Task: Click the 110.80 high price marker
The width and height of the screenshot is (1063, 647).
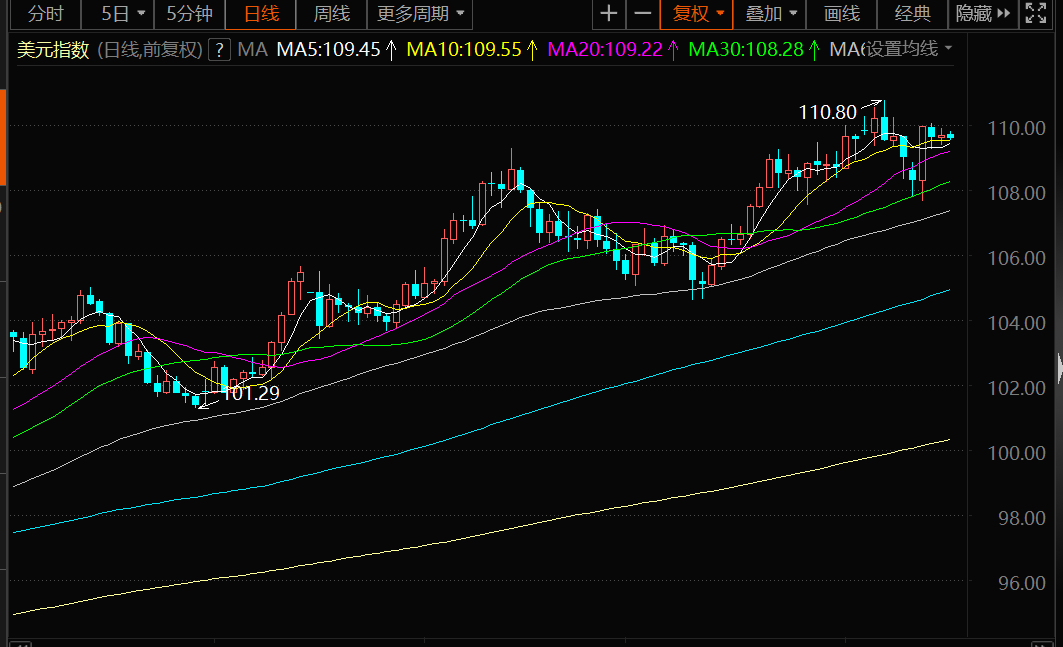Action: (x=828, y=113)
